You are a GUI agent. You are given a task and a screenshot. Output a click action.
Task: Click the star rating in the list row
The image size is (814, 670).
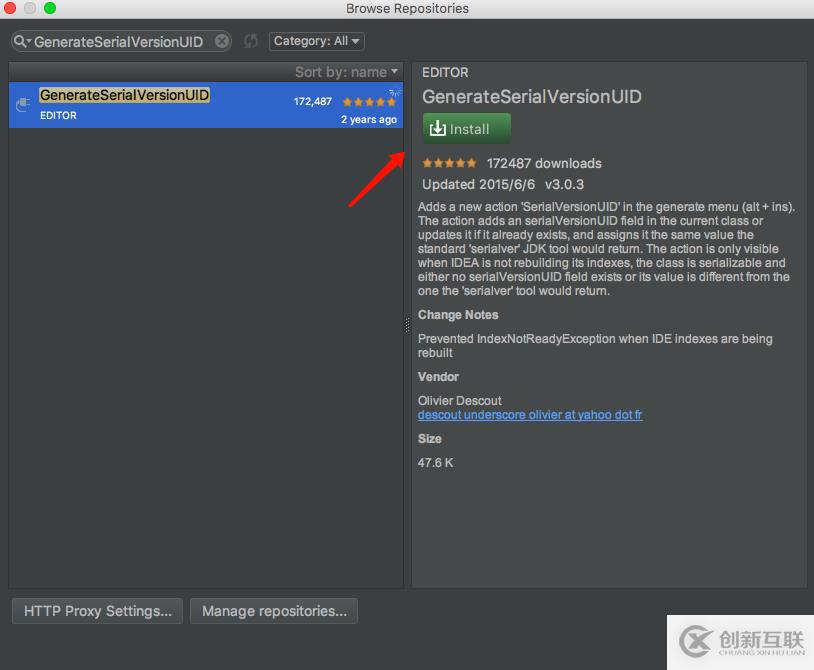(369, 102)
